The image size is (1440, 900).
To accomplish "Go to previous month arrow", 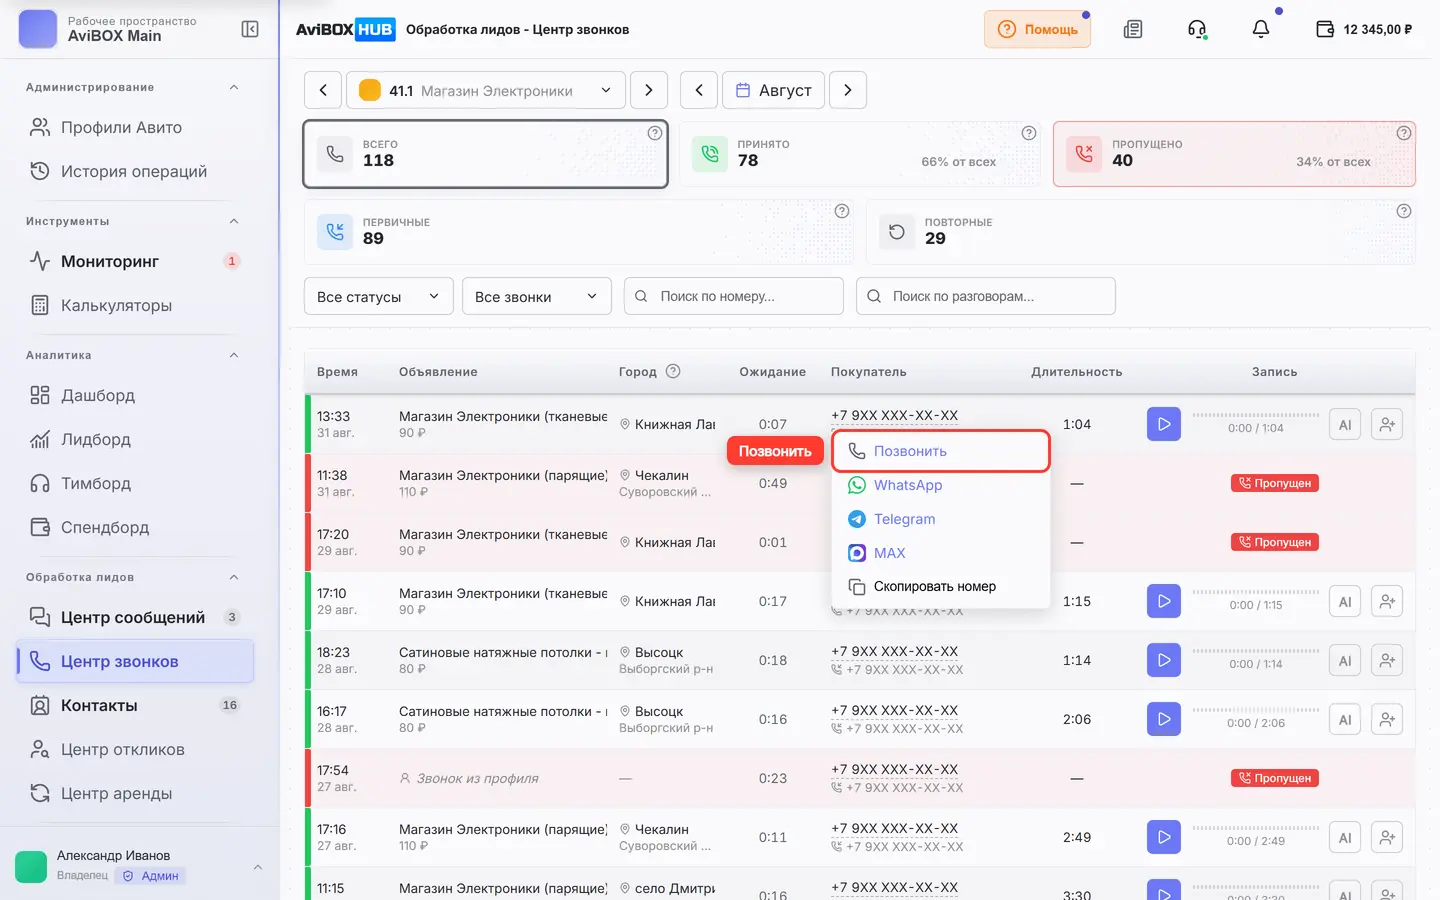I will click(x=699, y=90).
